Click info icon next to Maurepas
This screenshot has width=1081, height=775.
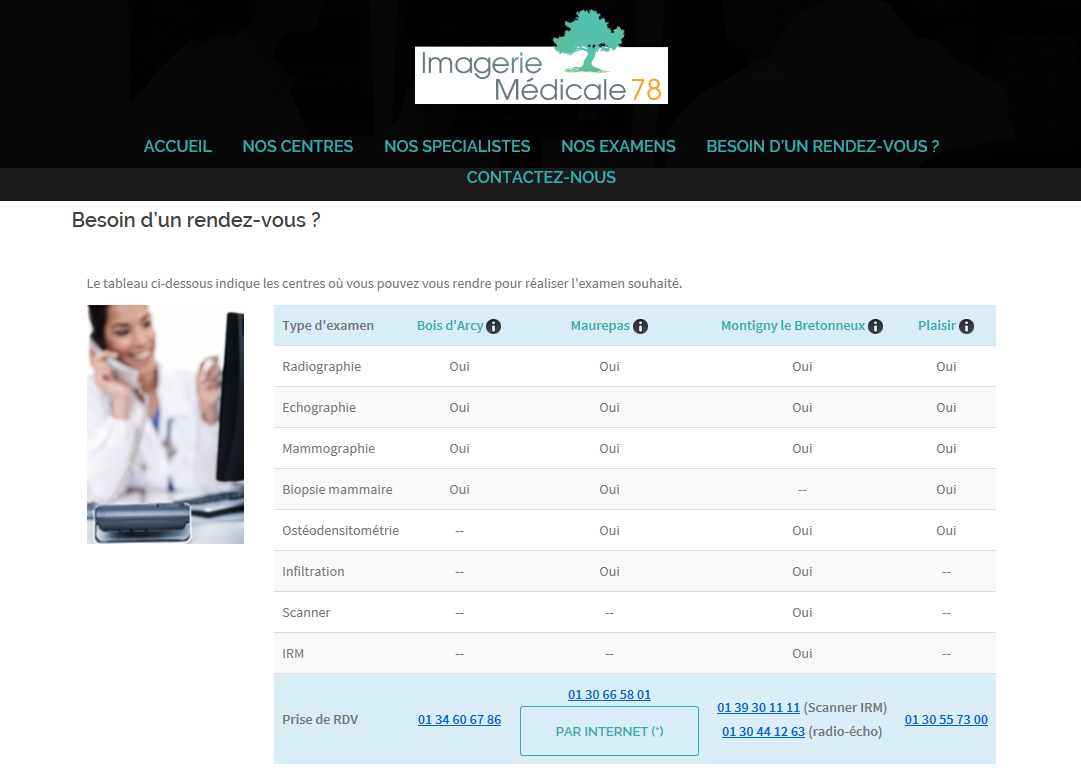640,326
